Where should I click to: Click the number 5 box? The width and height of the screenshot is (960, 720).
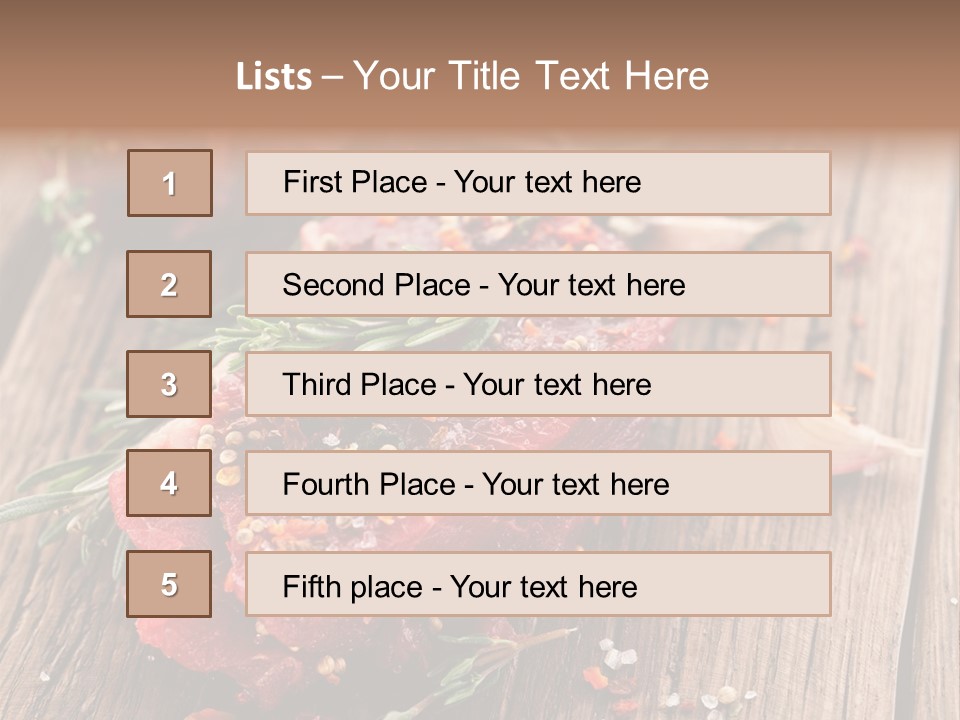[169, 584]
